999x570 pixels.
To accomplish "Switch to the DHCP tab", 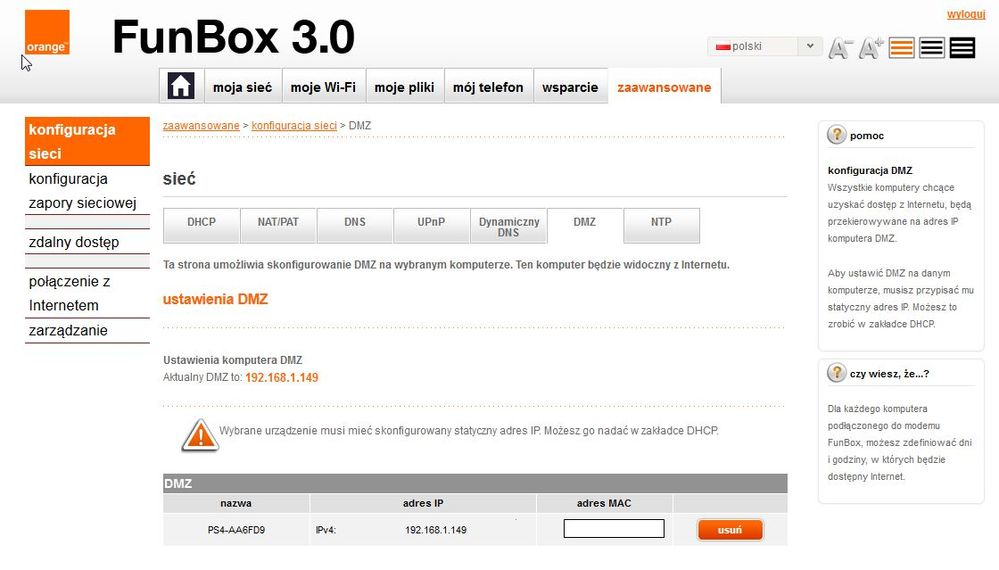I will pyautogui.click(x=201, y=223).
